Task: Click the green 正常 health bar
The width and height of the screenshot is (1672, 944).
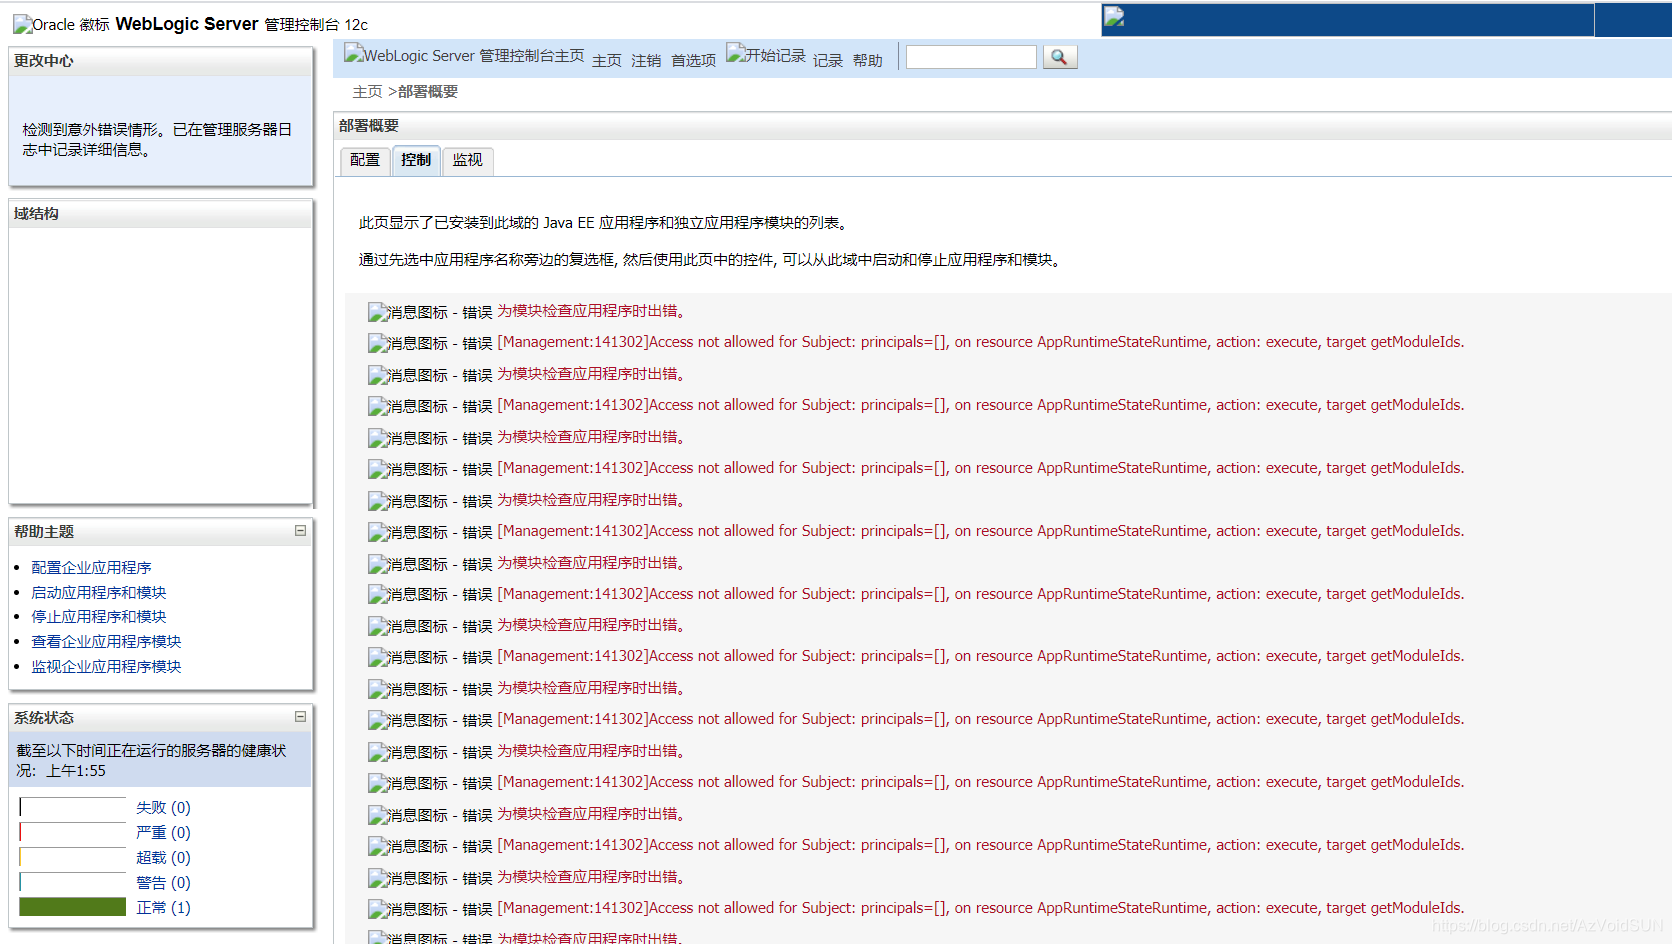Action: point(73,907)
